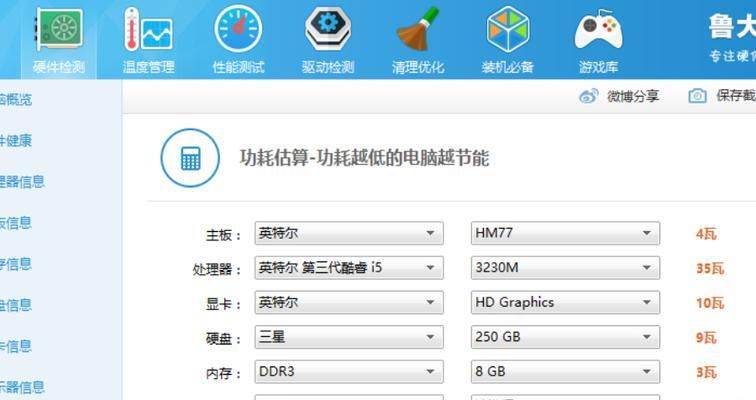Image resolution: width=756 pixels, height=400 pixels.
Task: Click the 35瓦 processor wattage value
Action: tap(710, 268)
